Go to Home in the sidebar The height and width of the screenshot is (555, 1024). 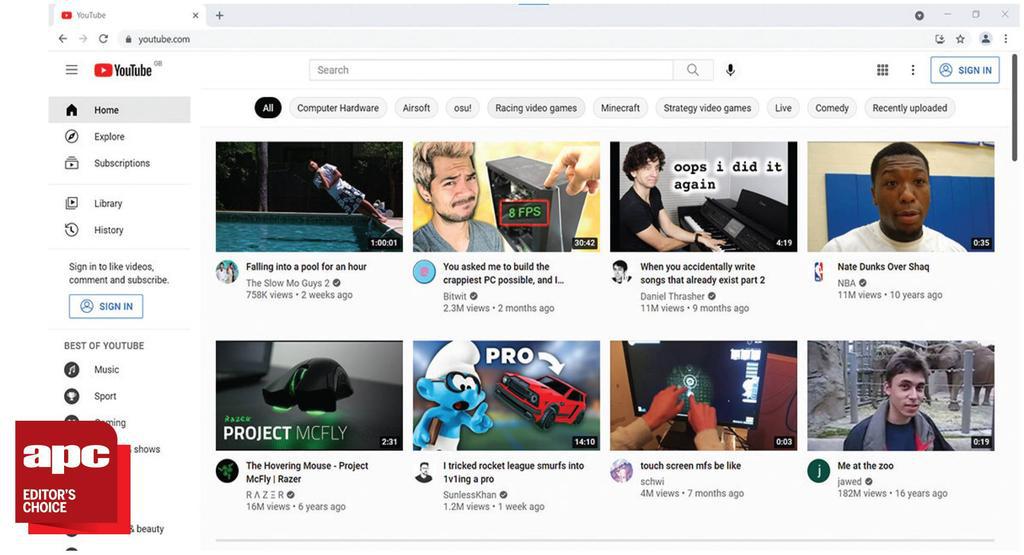pyautogui.click(x=120, y=110)
